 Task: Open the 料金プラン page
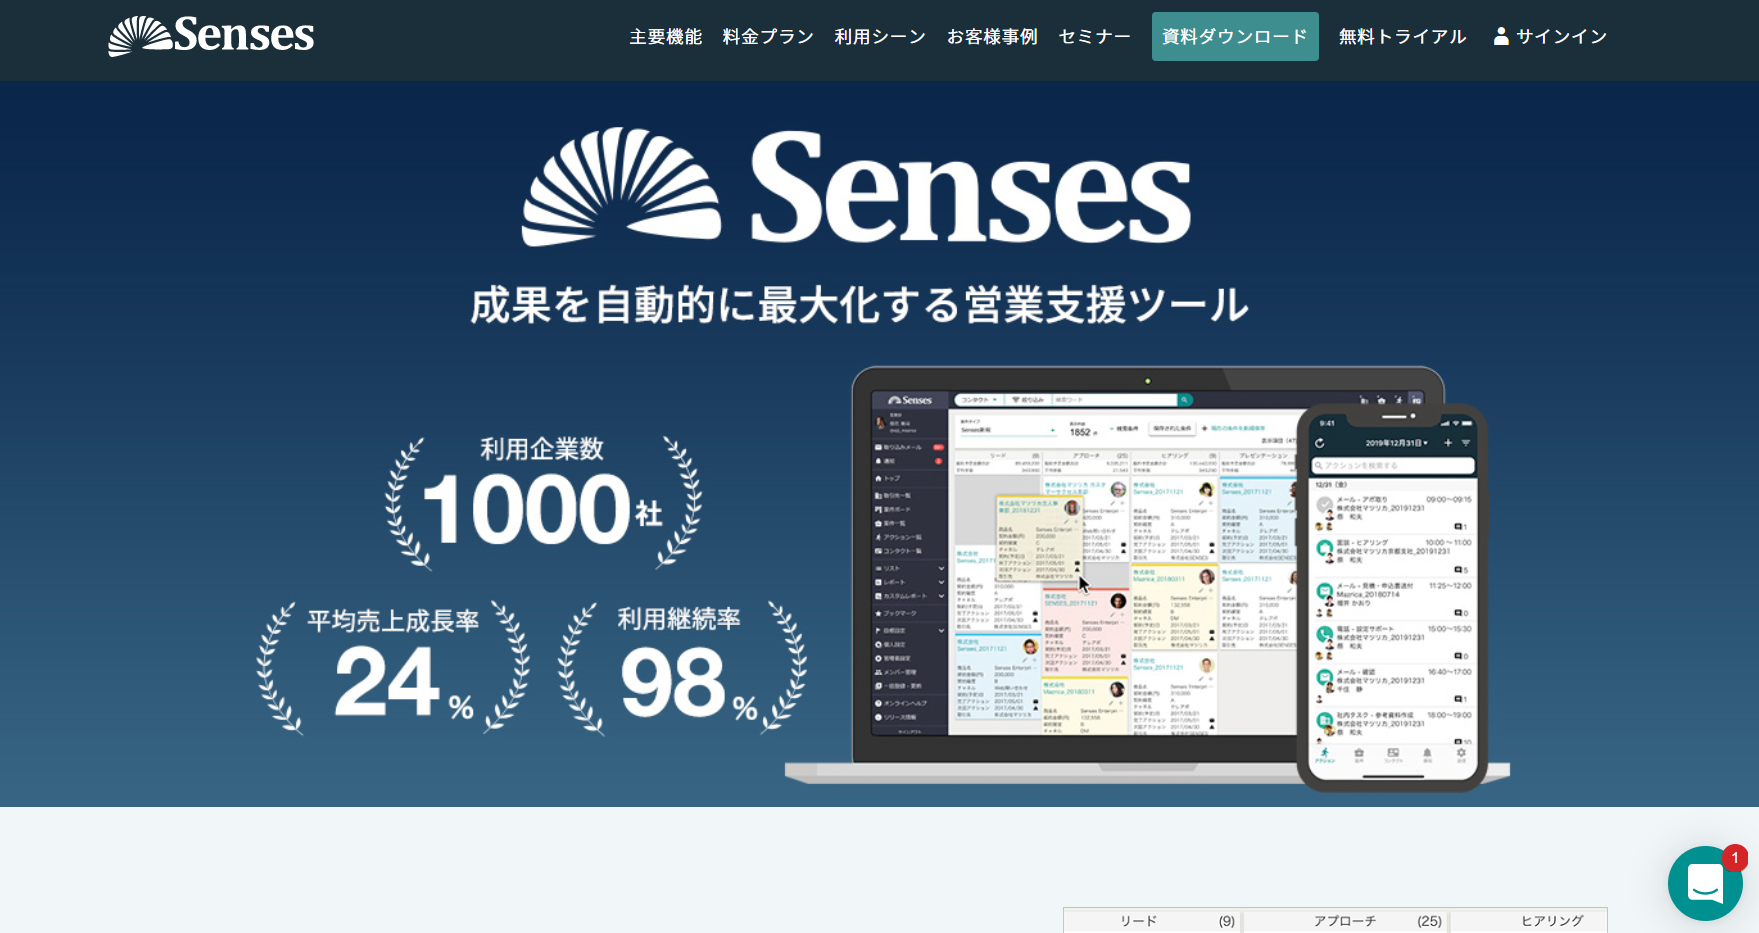(768, 37)
